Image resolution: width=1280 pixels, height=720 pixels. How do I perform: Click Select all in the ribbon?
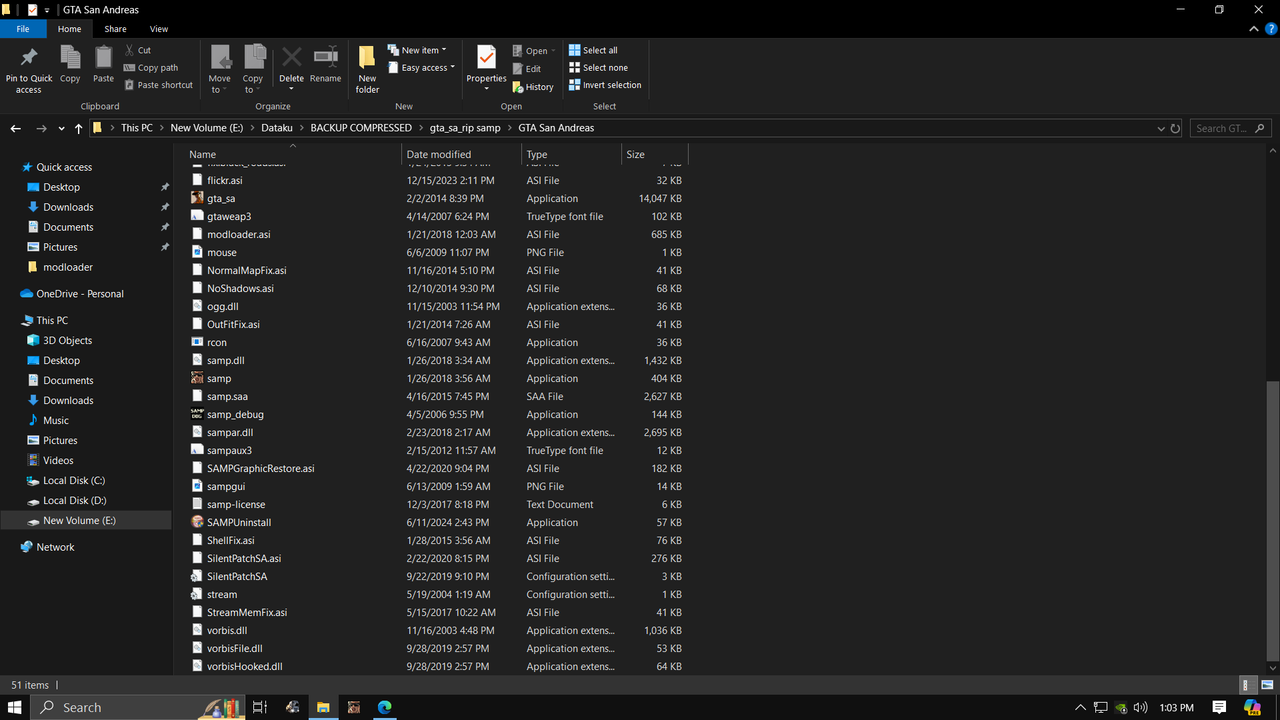pos(593,50)
